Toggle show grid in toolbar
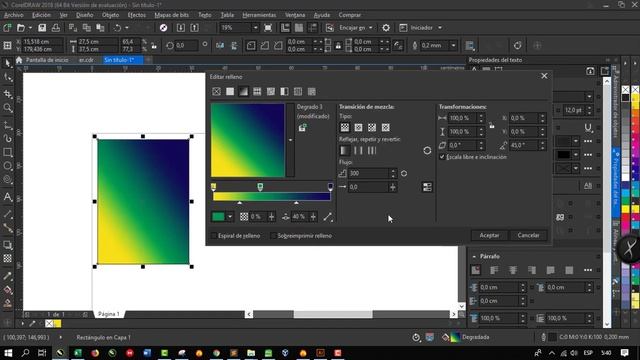The height and width of the screenshot is (360, 640). pyautogui.click(x=299, y=28)
